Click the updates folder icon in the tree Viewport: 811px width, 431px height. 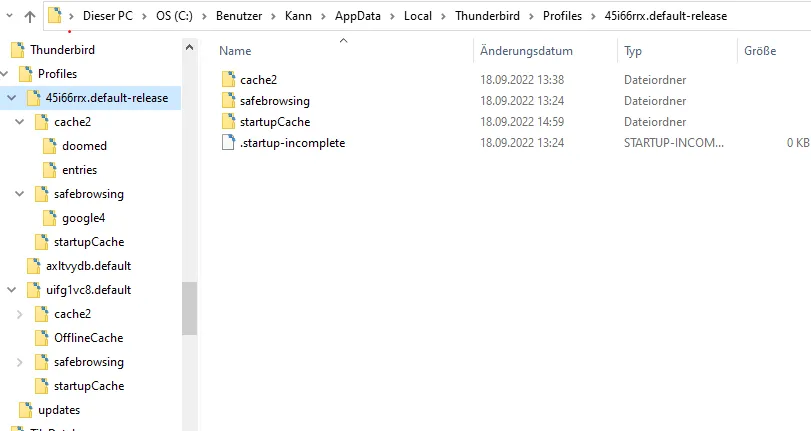coord(25,410)
